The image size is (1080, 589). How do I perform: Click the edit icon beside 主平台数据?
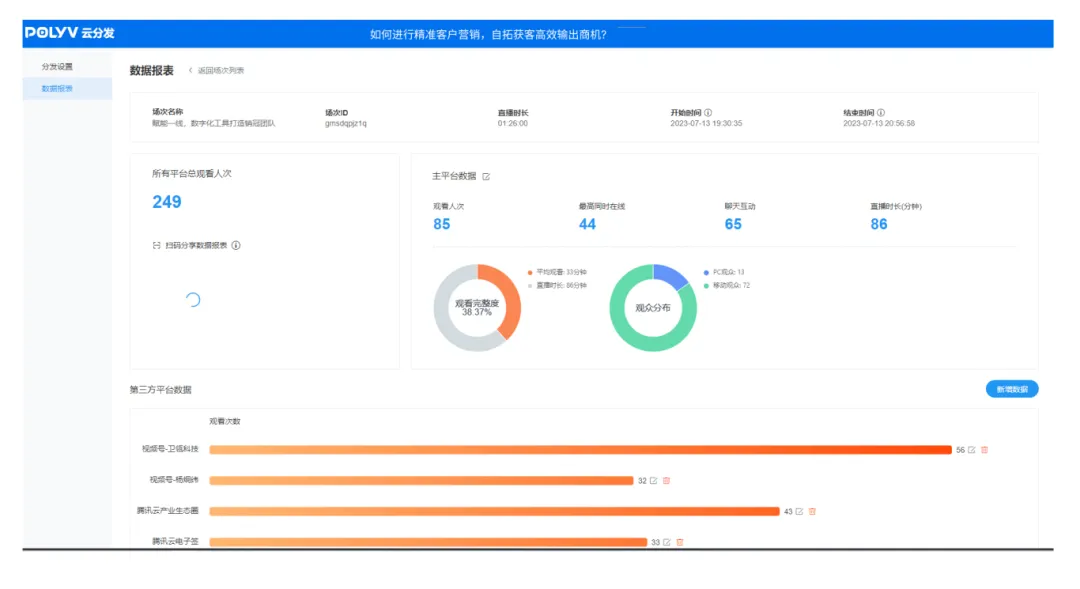(x=487, y=176)
